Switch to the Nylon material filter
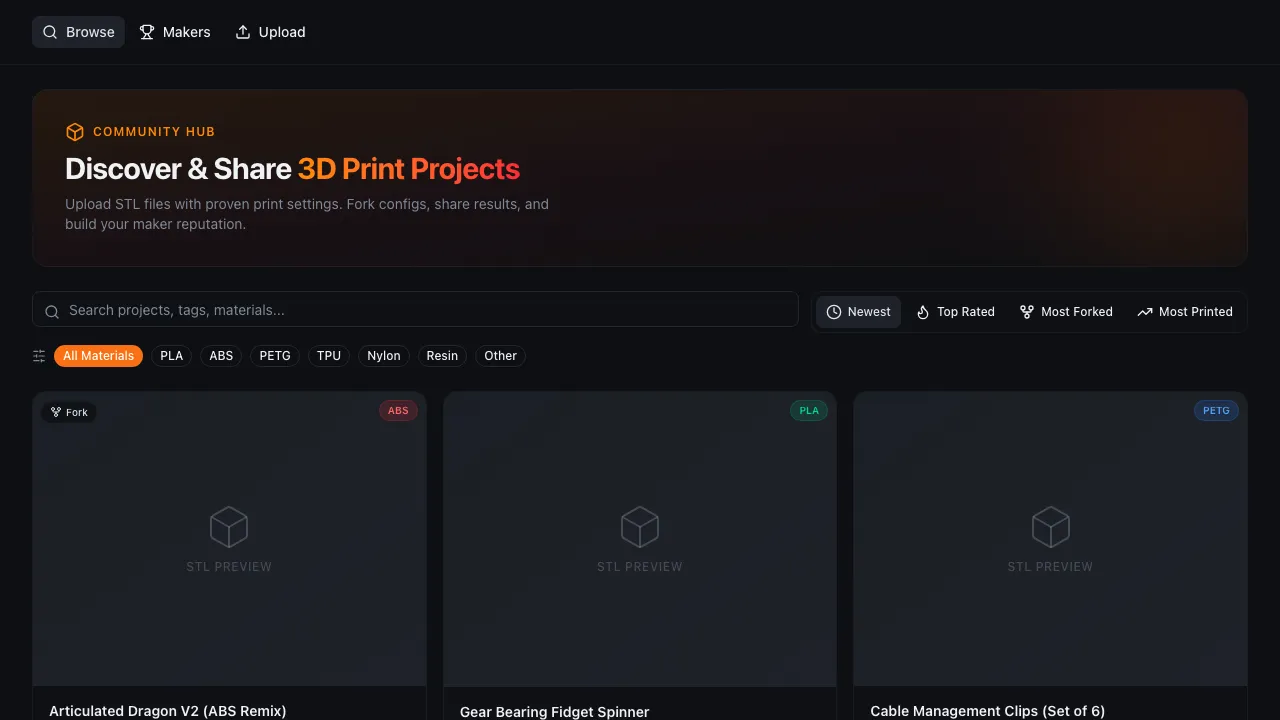Image resolution: width=1280 pixels, height=720 pixels. coord(383,356)
